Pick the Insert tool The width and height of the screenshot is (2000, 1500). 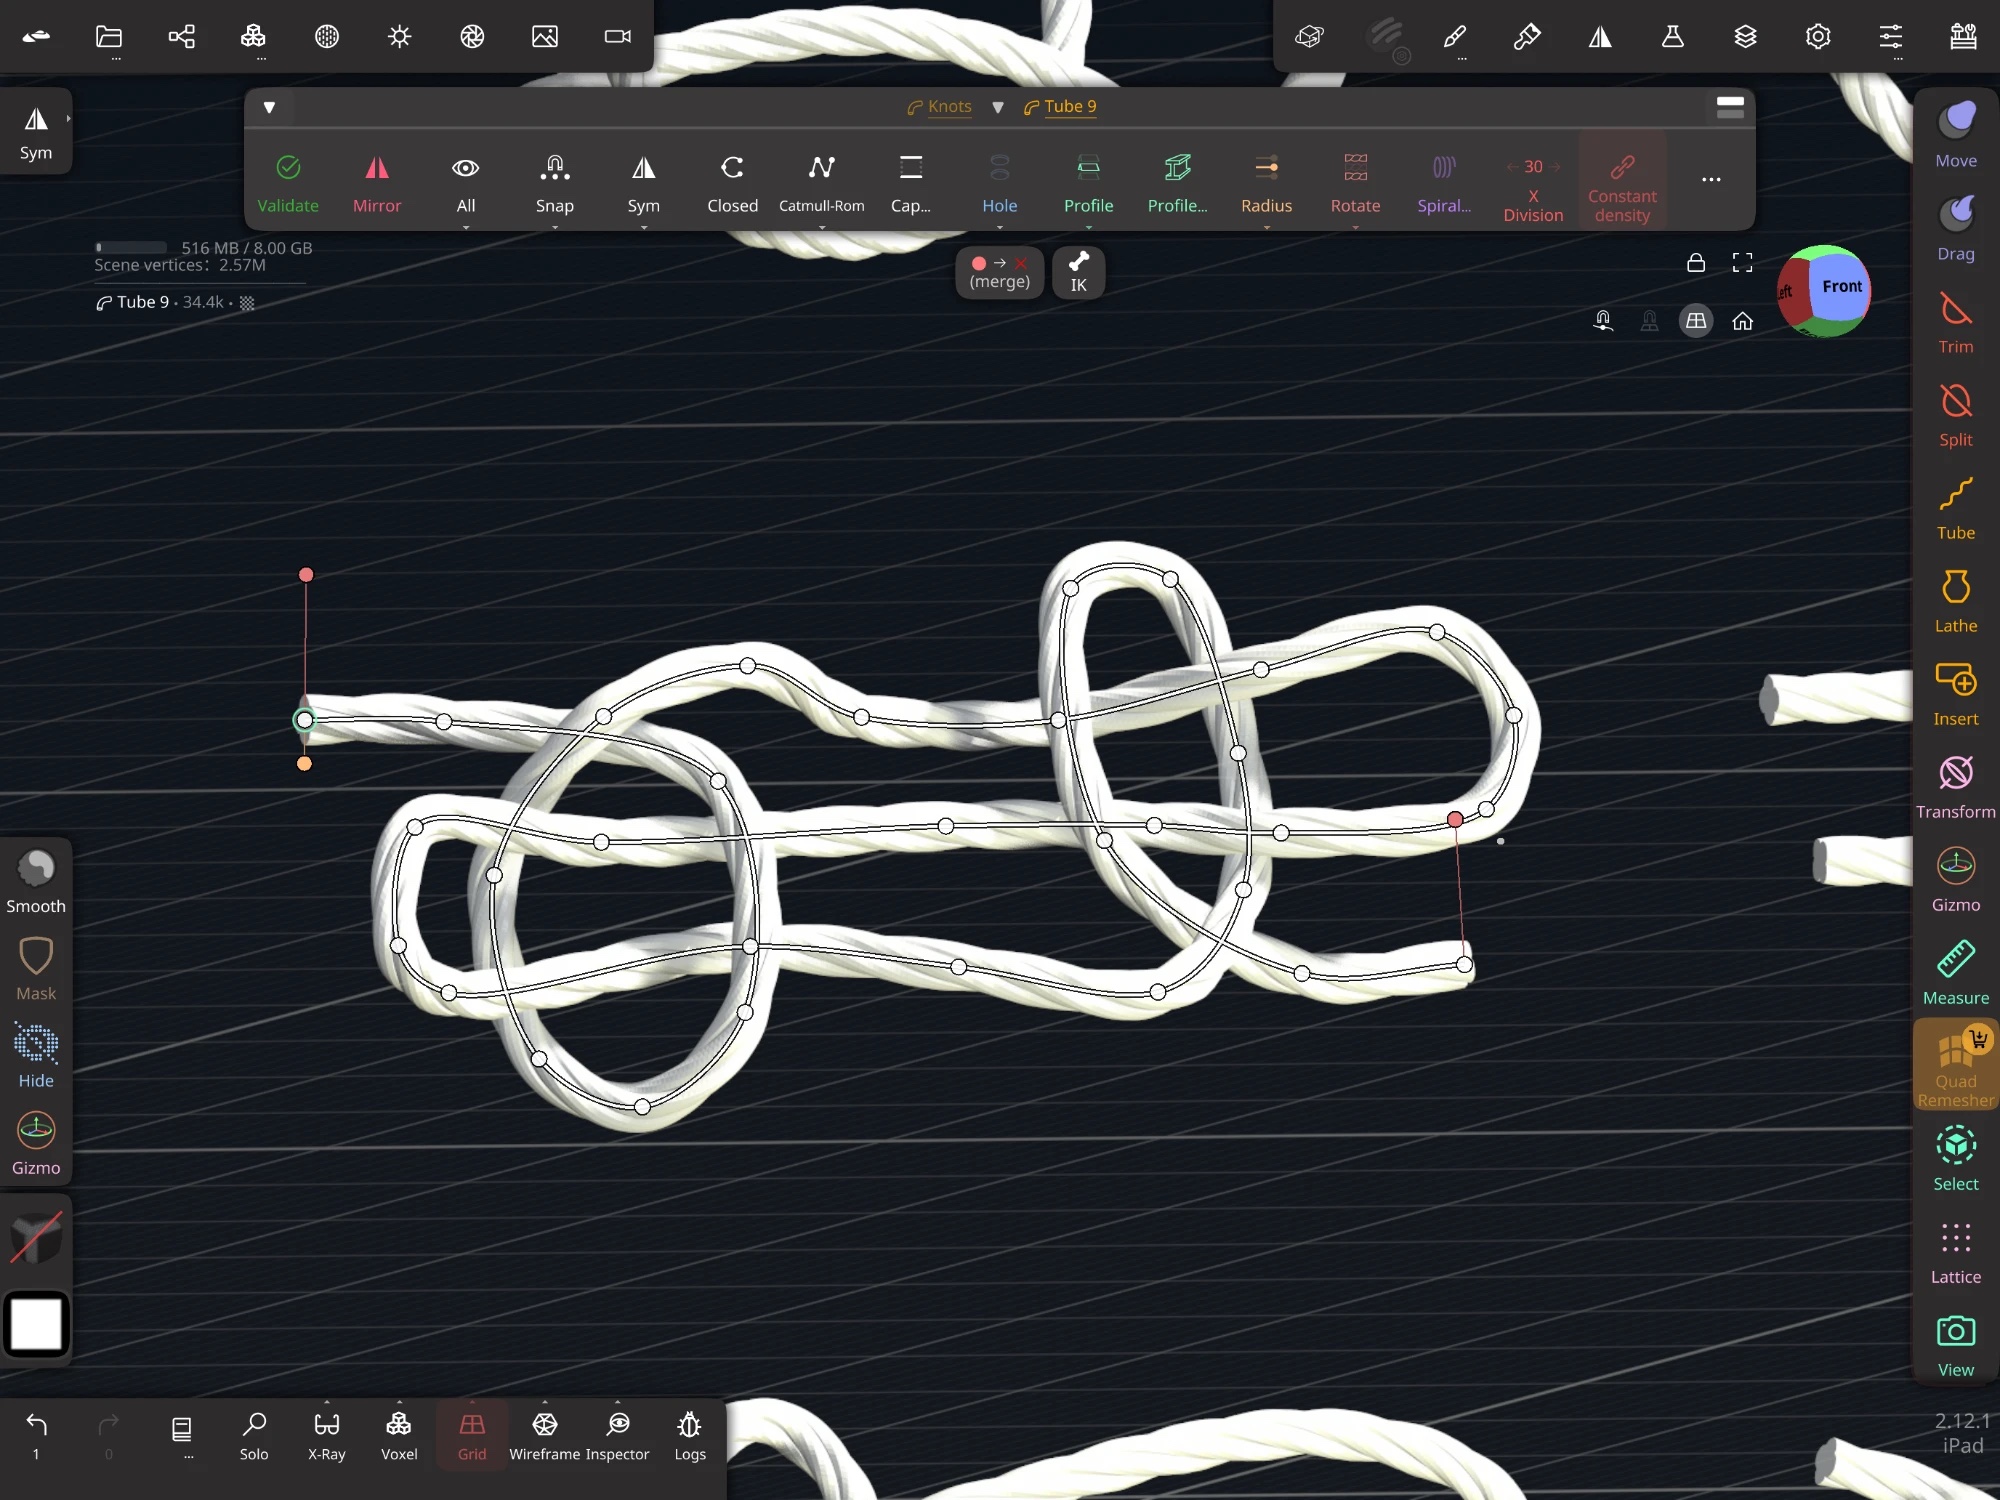point(1955,694)
